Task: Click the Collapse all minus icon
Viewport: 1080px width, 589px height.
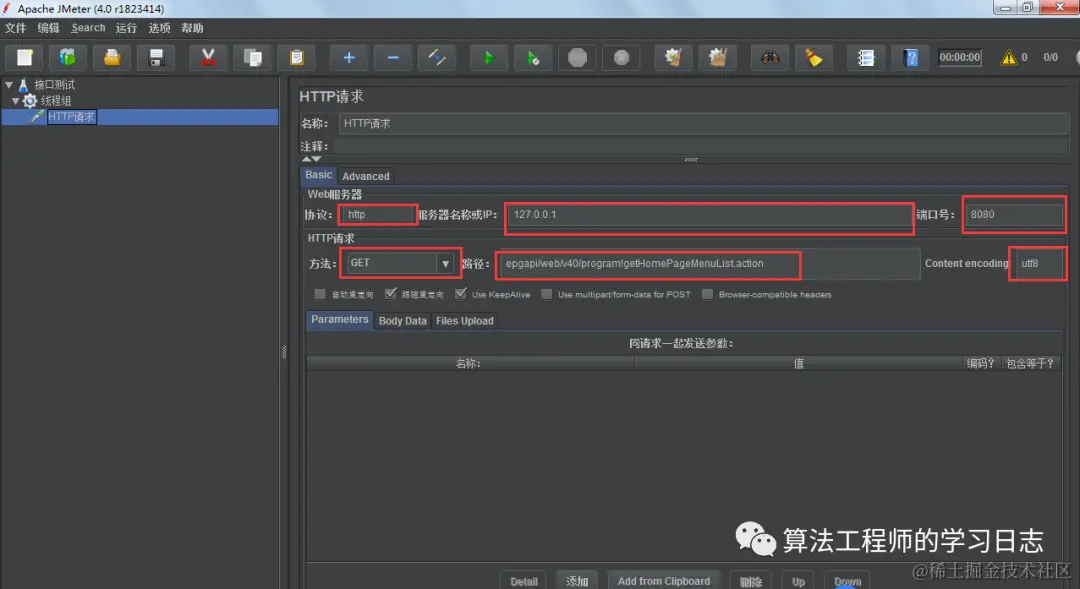Action: (x=393, y=58)
